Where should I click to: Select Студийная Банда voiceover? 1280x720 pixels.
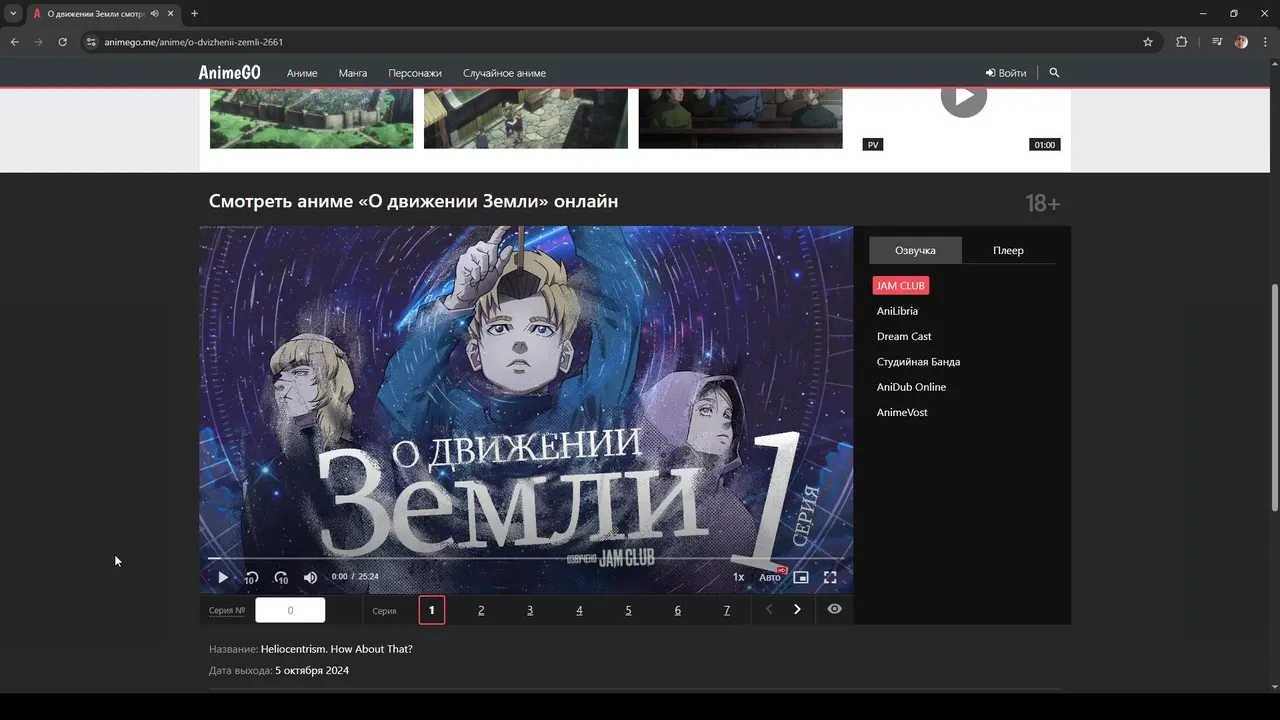(918, 362)
